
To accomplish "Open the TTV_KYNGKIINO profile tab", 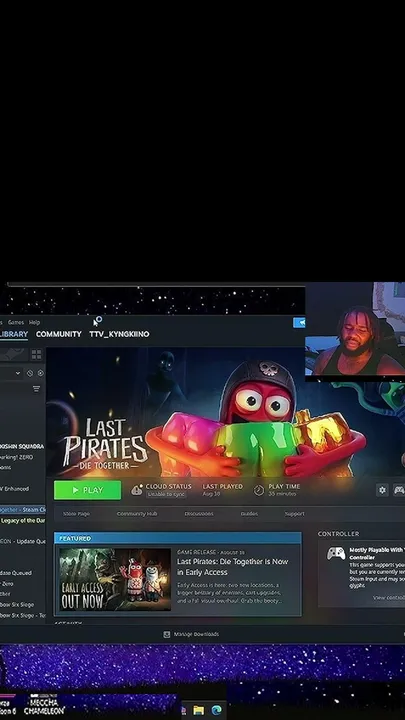I will click(119, 334).
